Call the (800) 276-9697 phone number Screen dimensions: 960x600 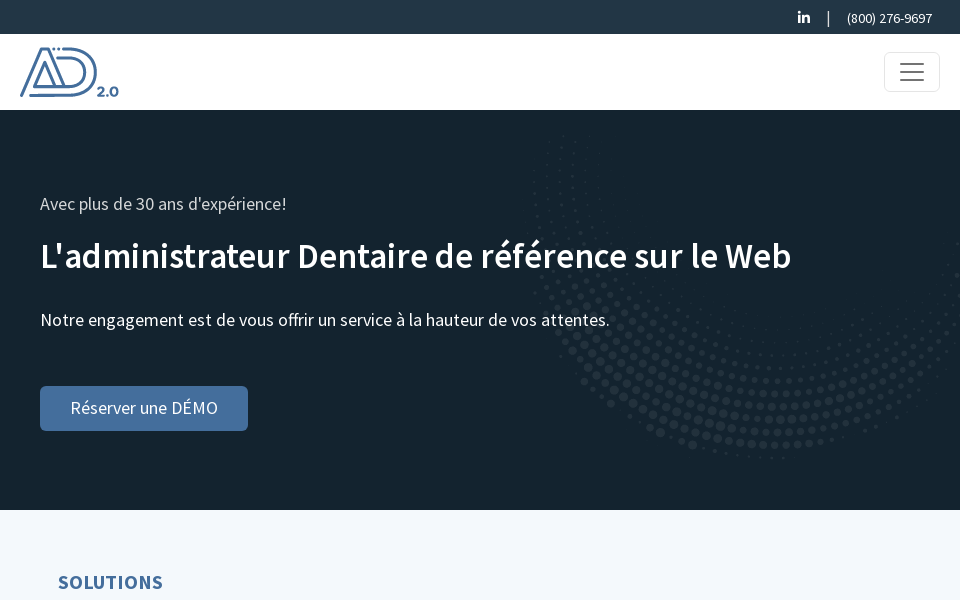coord(889,18)
